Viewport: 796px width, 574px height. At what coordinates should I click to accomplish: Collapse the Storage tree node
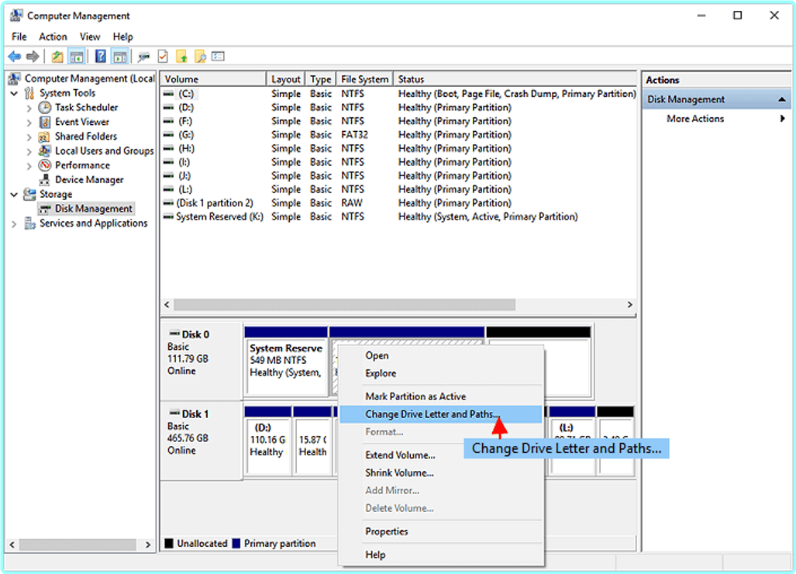tap(14, 194)
